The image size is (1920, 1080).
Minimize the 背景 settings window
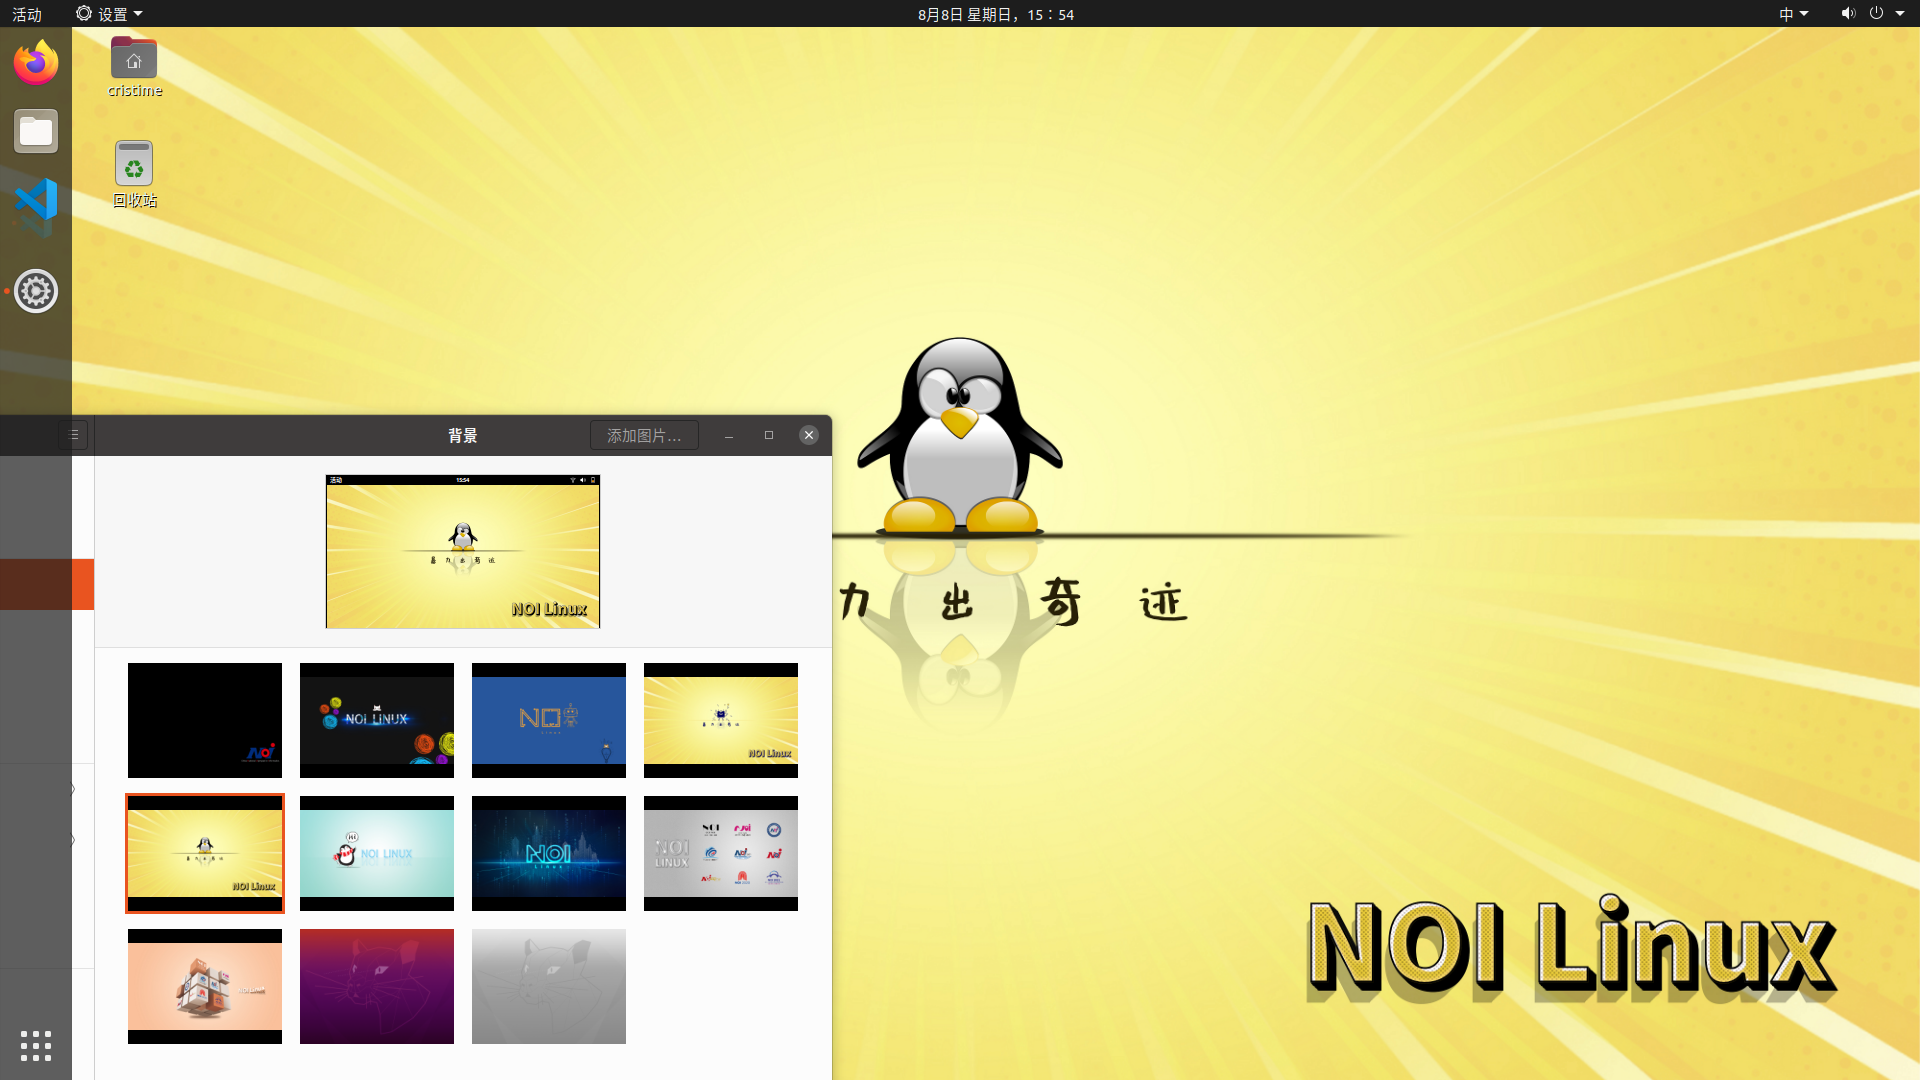729,435
